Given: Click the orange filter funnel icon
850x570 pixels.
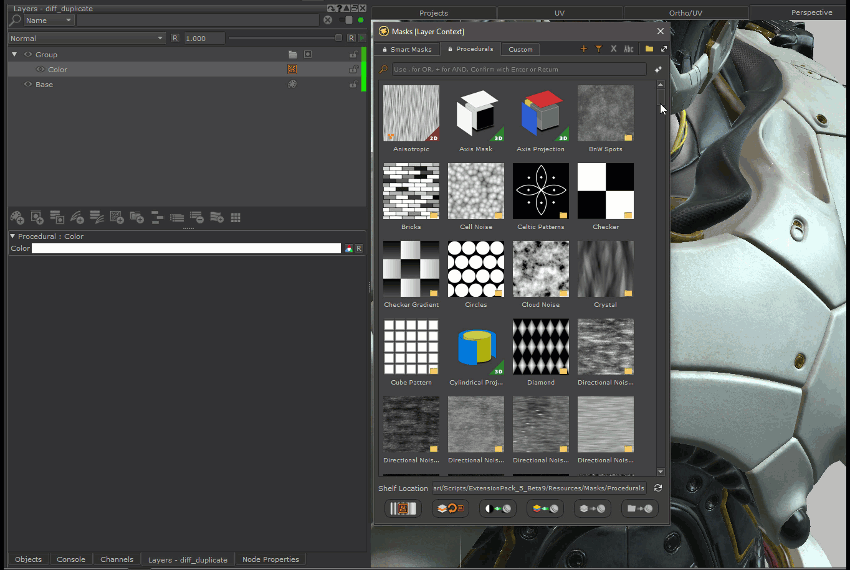Looking at the screenshot, I should point(598,49).
